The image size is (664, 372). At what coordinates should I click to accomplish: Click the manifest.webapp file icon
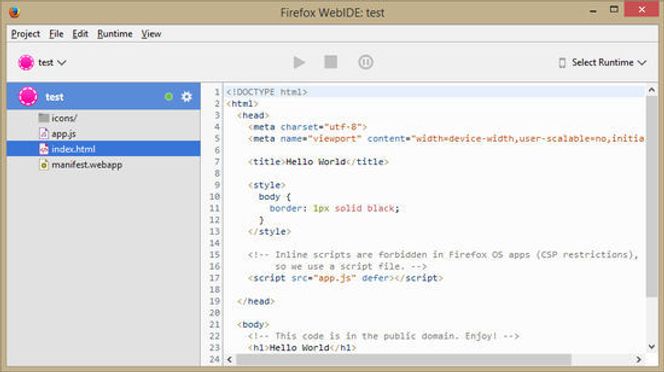point(44,164)
